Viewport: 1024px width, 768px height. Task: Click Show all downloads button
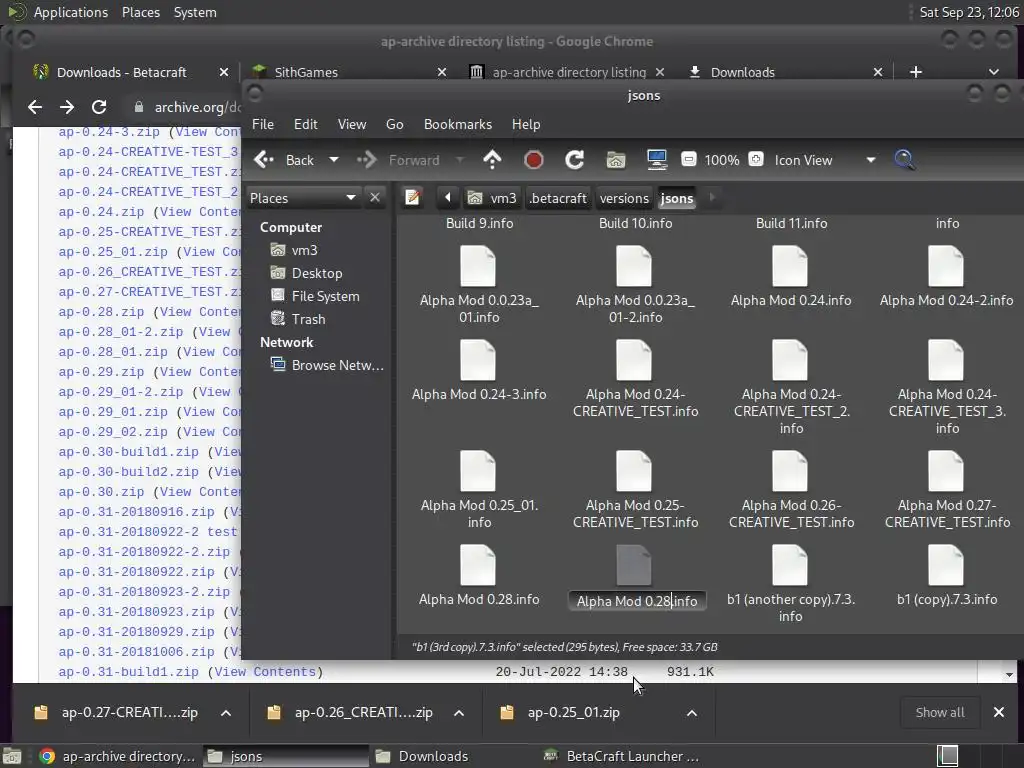click(x=940, y=712)
